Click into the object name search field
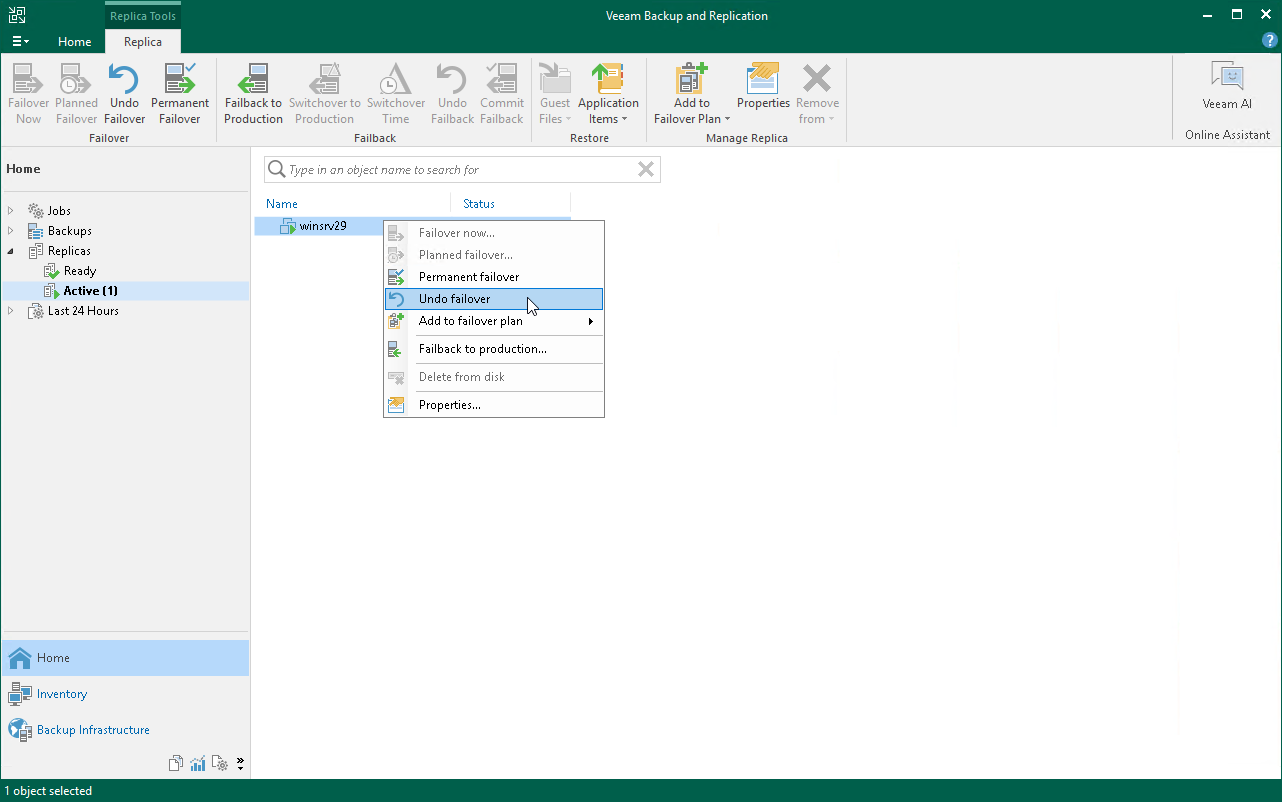1282x802 pixels. pyautogui.click(x=460, y=170)
